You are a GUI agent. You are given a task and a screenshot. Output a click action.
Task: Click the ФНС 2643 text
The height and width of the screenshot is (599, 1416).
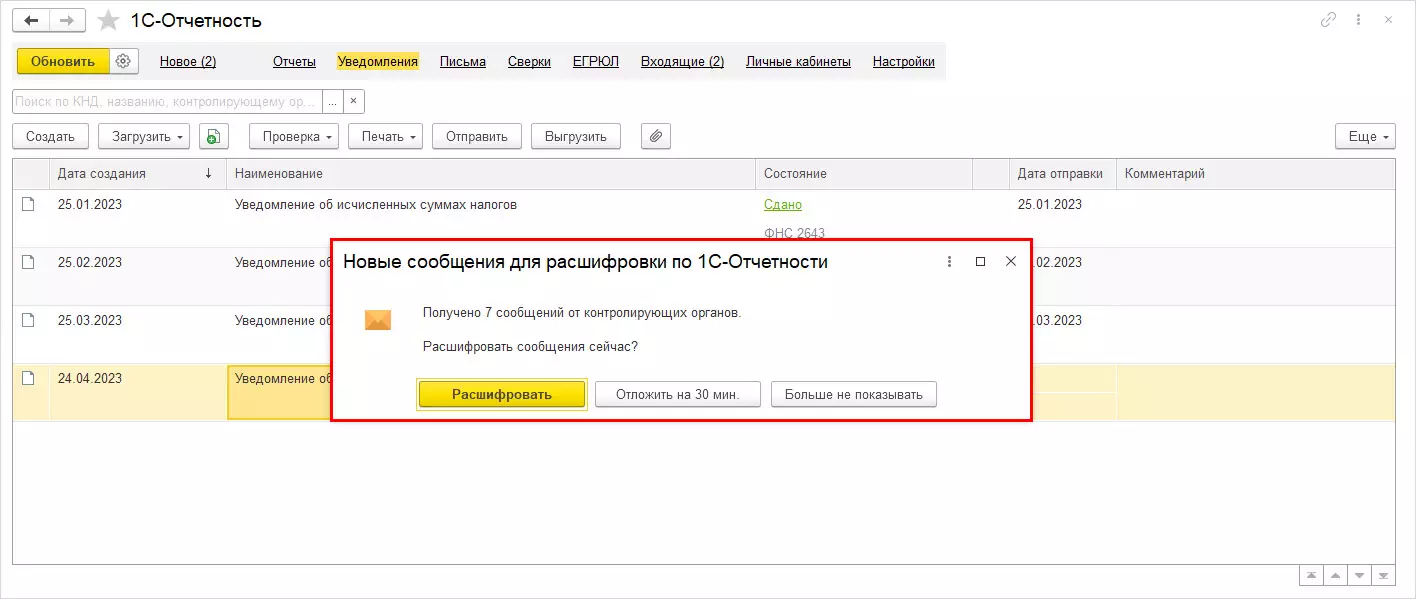[x=794, y=233]
